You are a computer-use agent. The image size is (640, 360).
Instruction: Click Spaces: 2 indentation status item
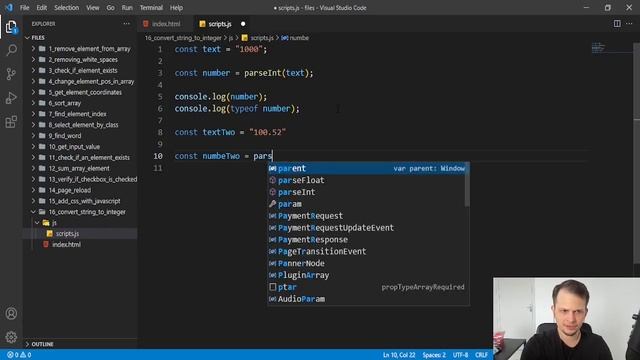[x=434, y=355]
